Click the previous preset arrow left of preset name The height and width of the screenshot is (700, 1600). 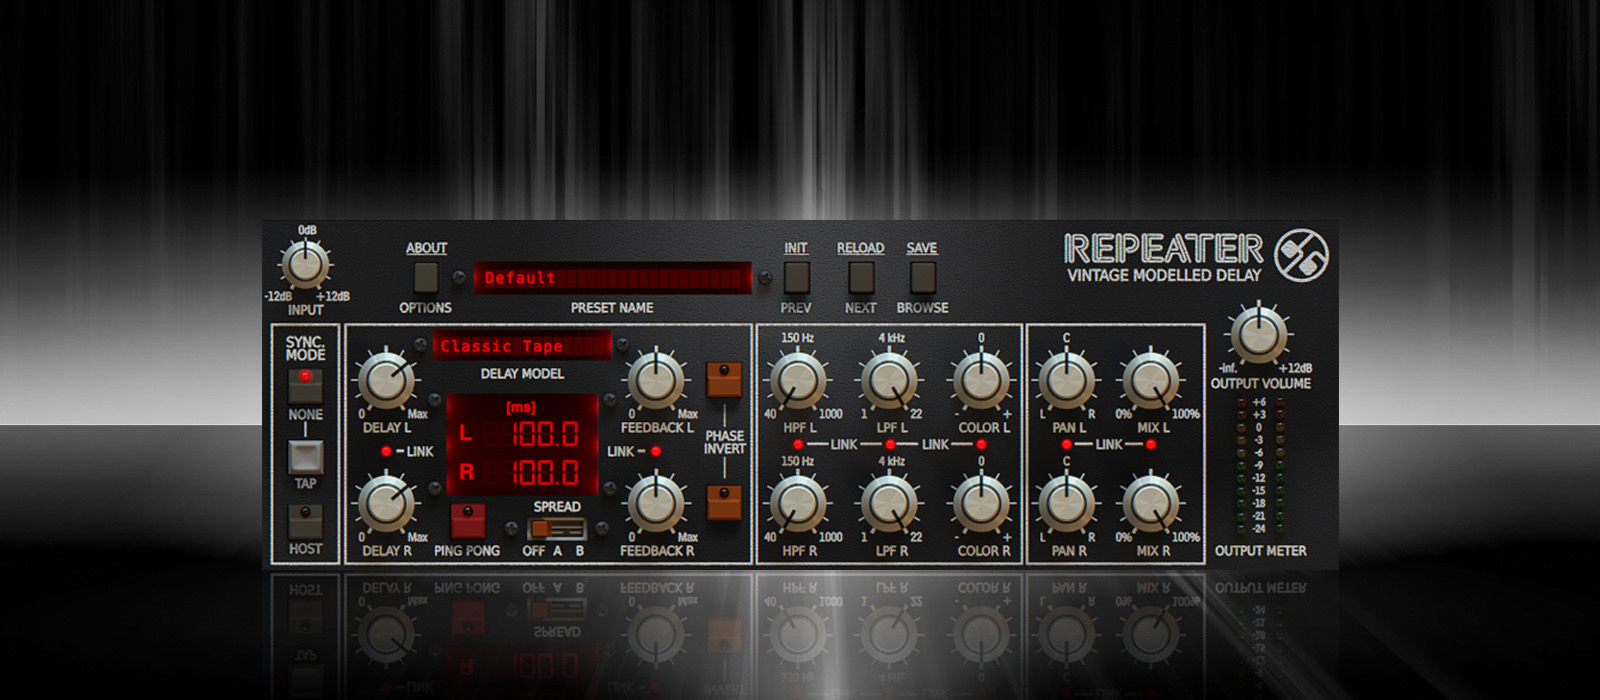pos(459,277)
